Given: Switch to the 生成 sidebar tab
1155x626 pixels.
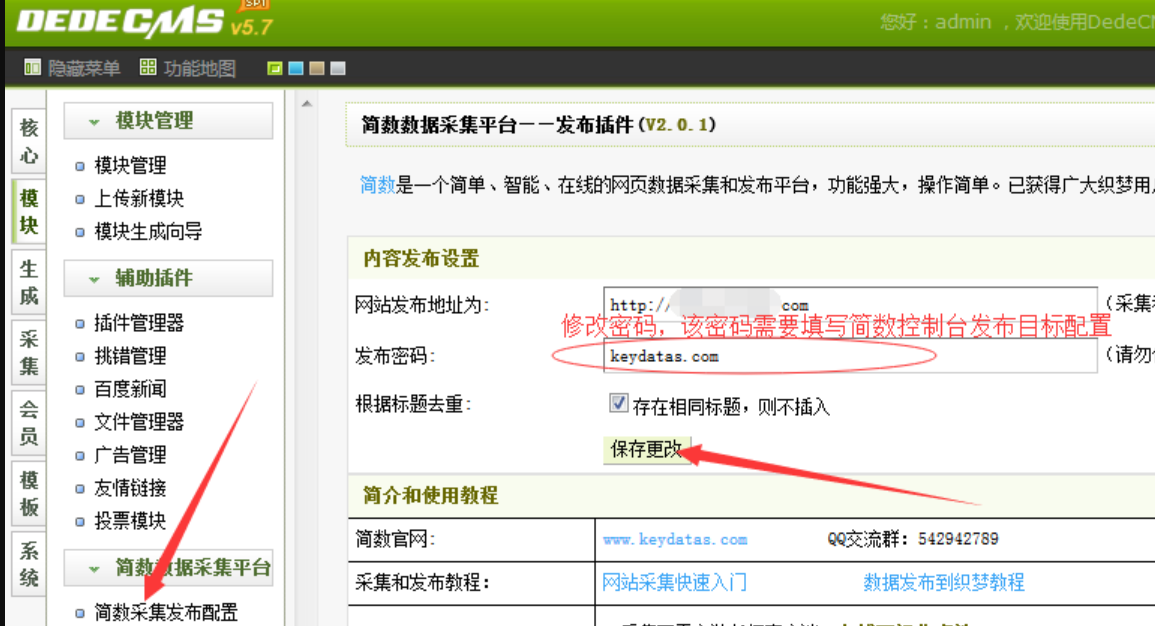Looking at the screenshot, I should 29,282.
